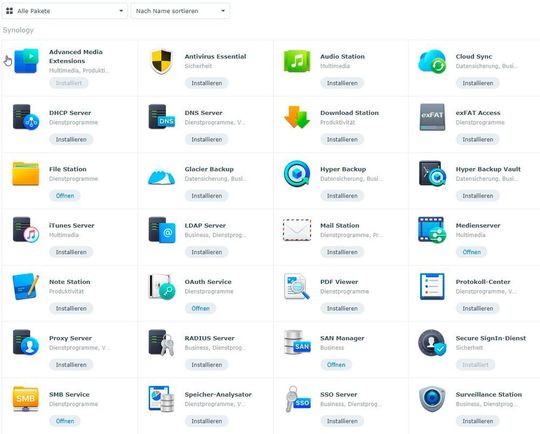The width and height of the screenshot is (540, 434).
Task: Click Installieren under LDAP Server
Action: pyautogui.click(x=207, y=252)
